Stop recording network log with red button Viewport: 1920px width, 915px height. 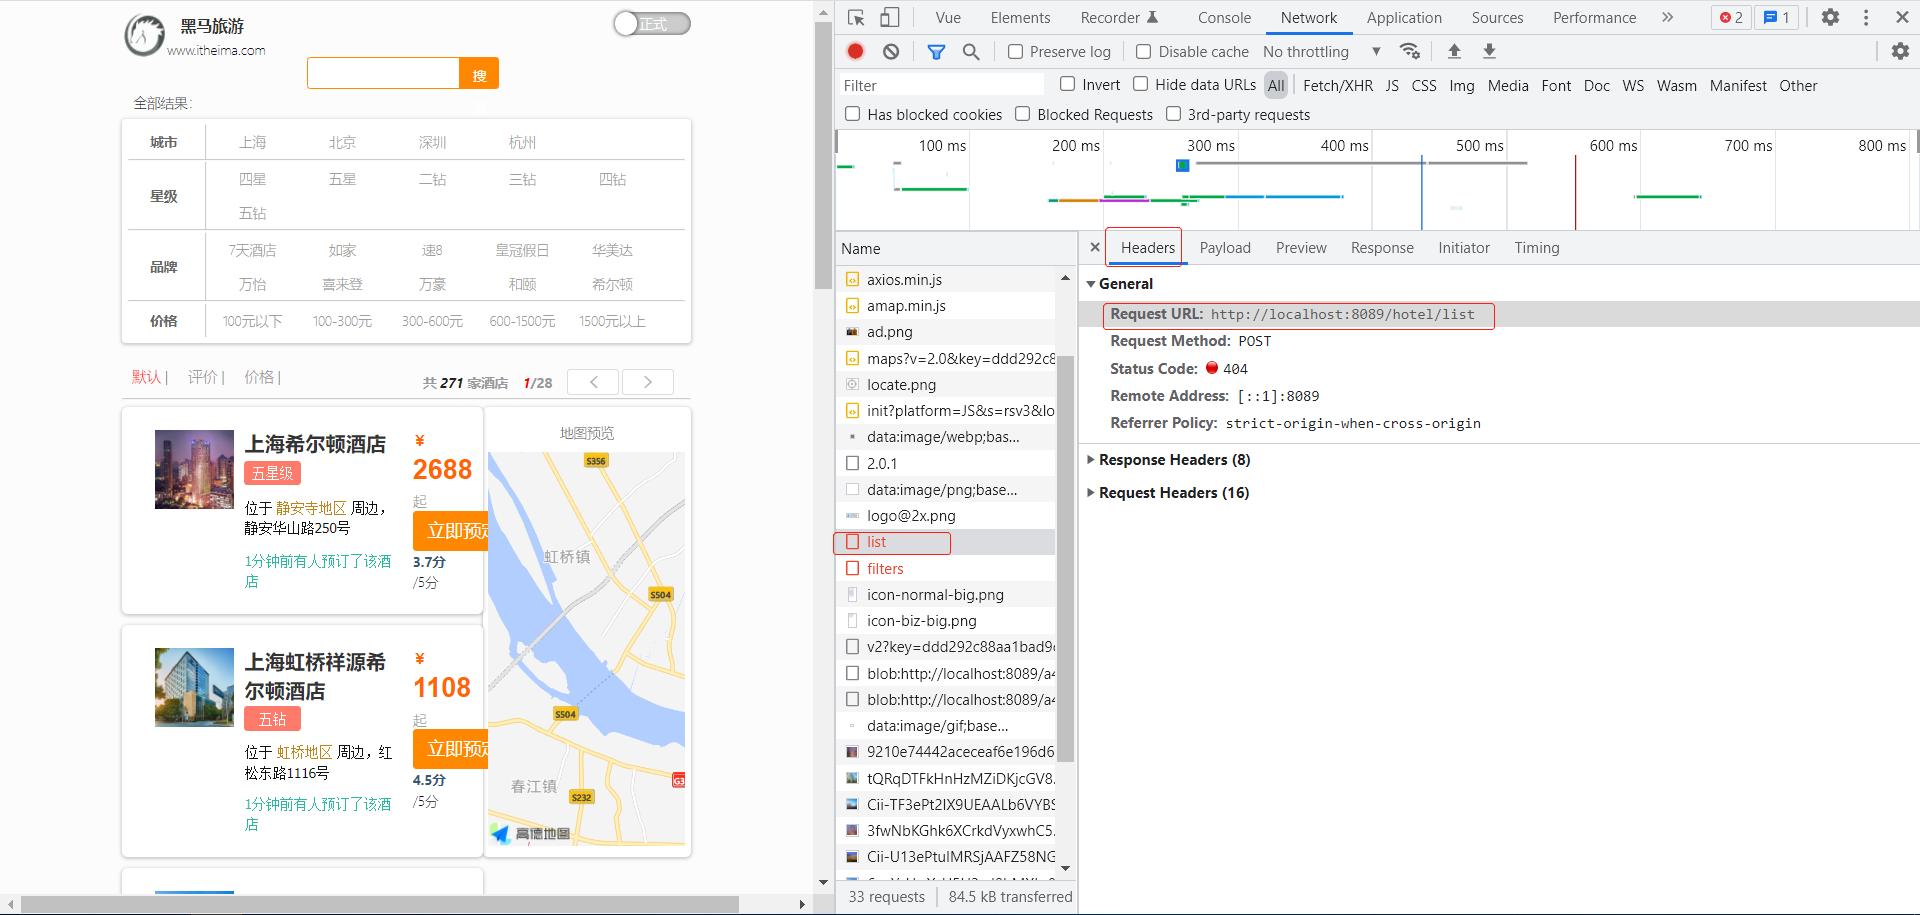point(855,51)
